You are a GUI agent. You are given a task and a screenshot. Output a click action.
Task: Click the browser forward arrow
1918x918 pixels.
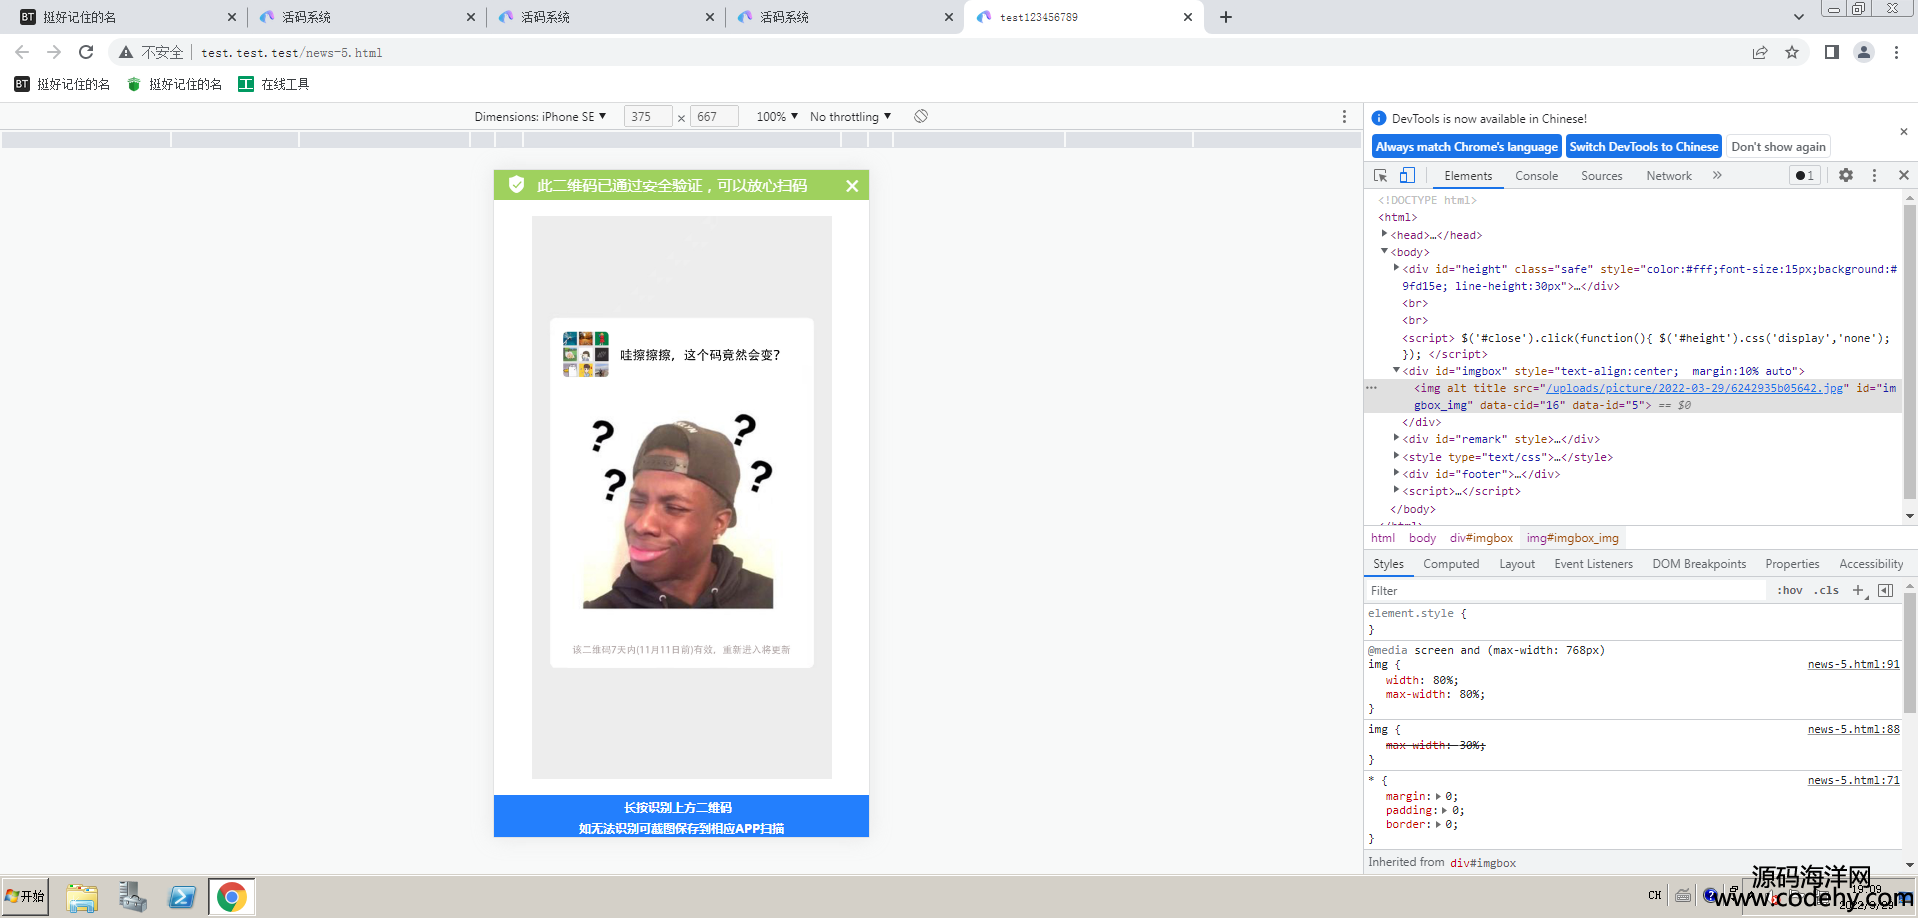coord(54,52)
